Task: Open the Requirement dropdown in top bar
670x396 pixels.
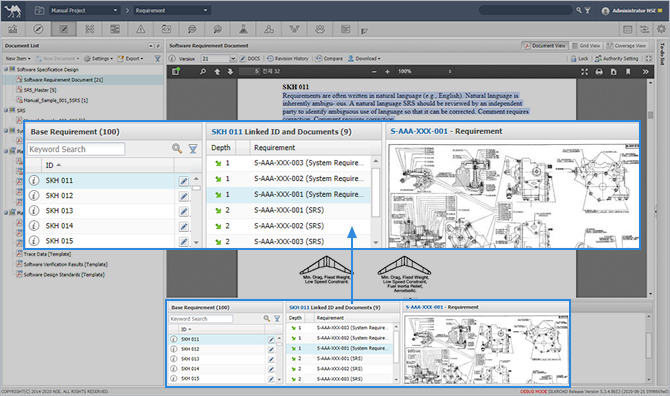Action: [x=171, y=10]
